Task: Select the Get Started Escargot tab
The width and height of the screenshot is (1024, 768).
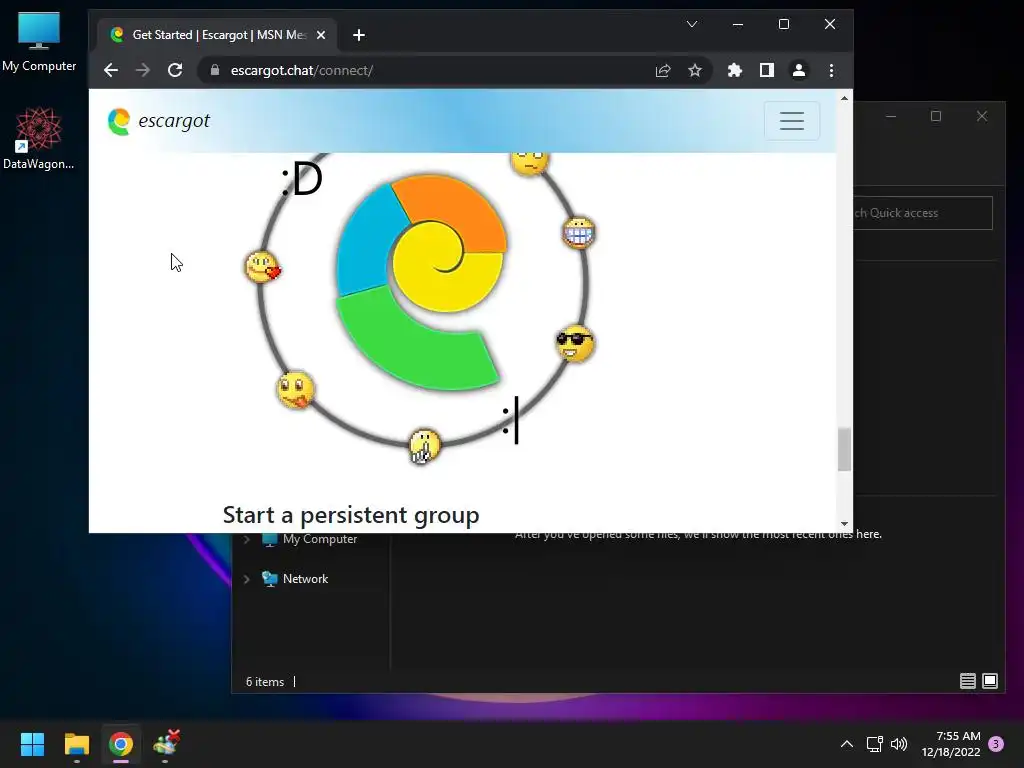Action: (219, 35)
